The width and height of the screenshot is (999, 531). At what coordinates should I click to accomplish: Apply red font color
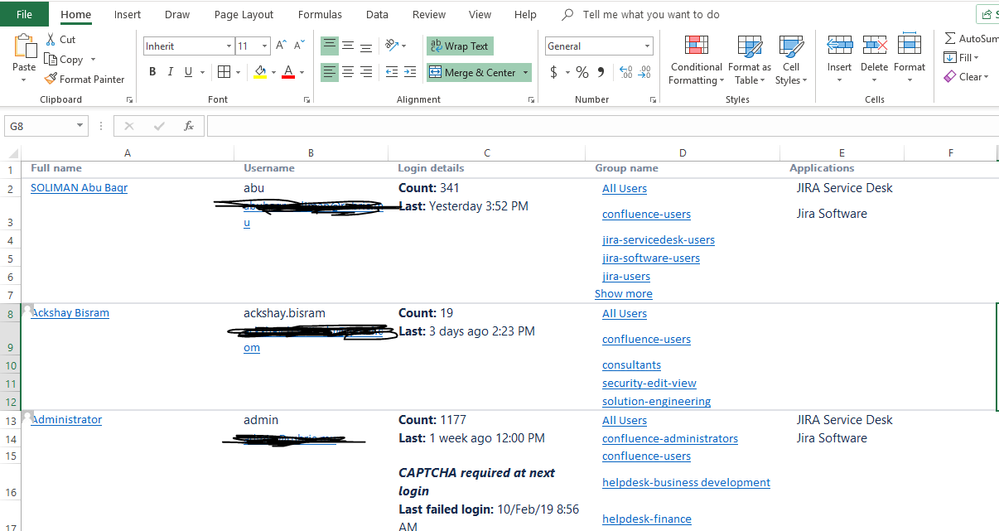click(288, 72)
